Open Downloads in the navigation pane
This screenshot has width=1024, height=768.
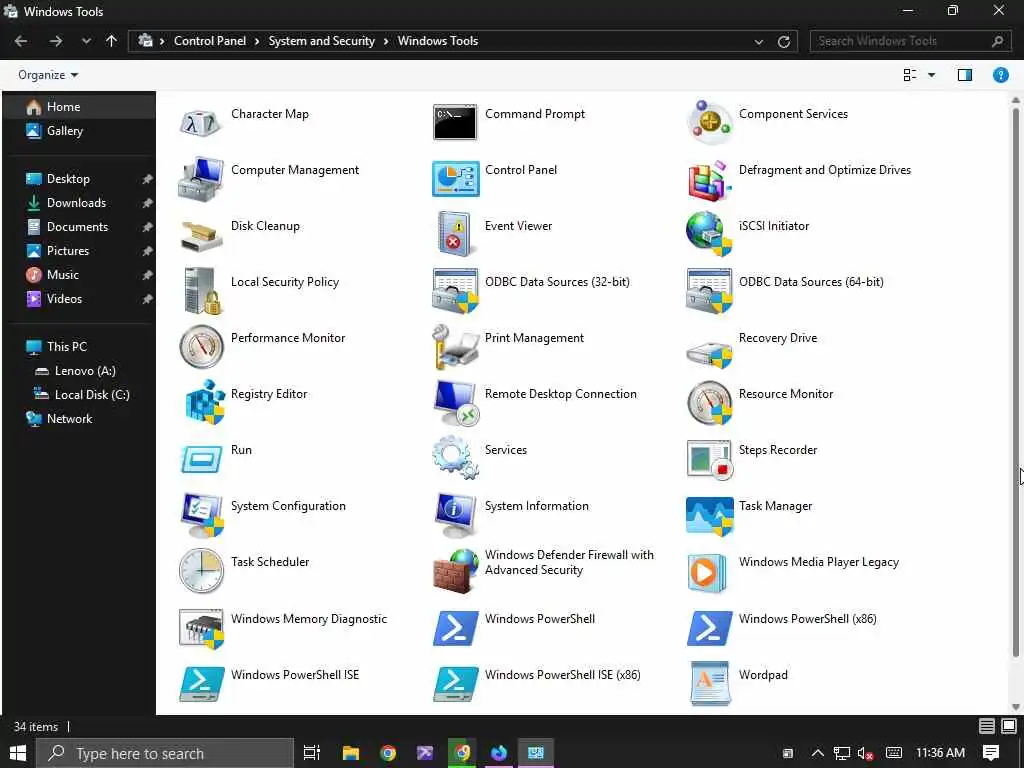pyautogui.click(x=80, y=202)
